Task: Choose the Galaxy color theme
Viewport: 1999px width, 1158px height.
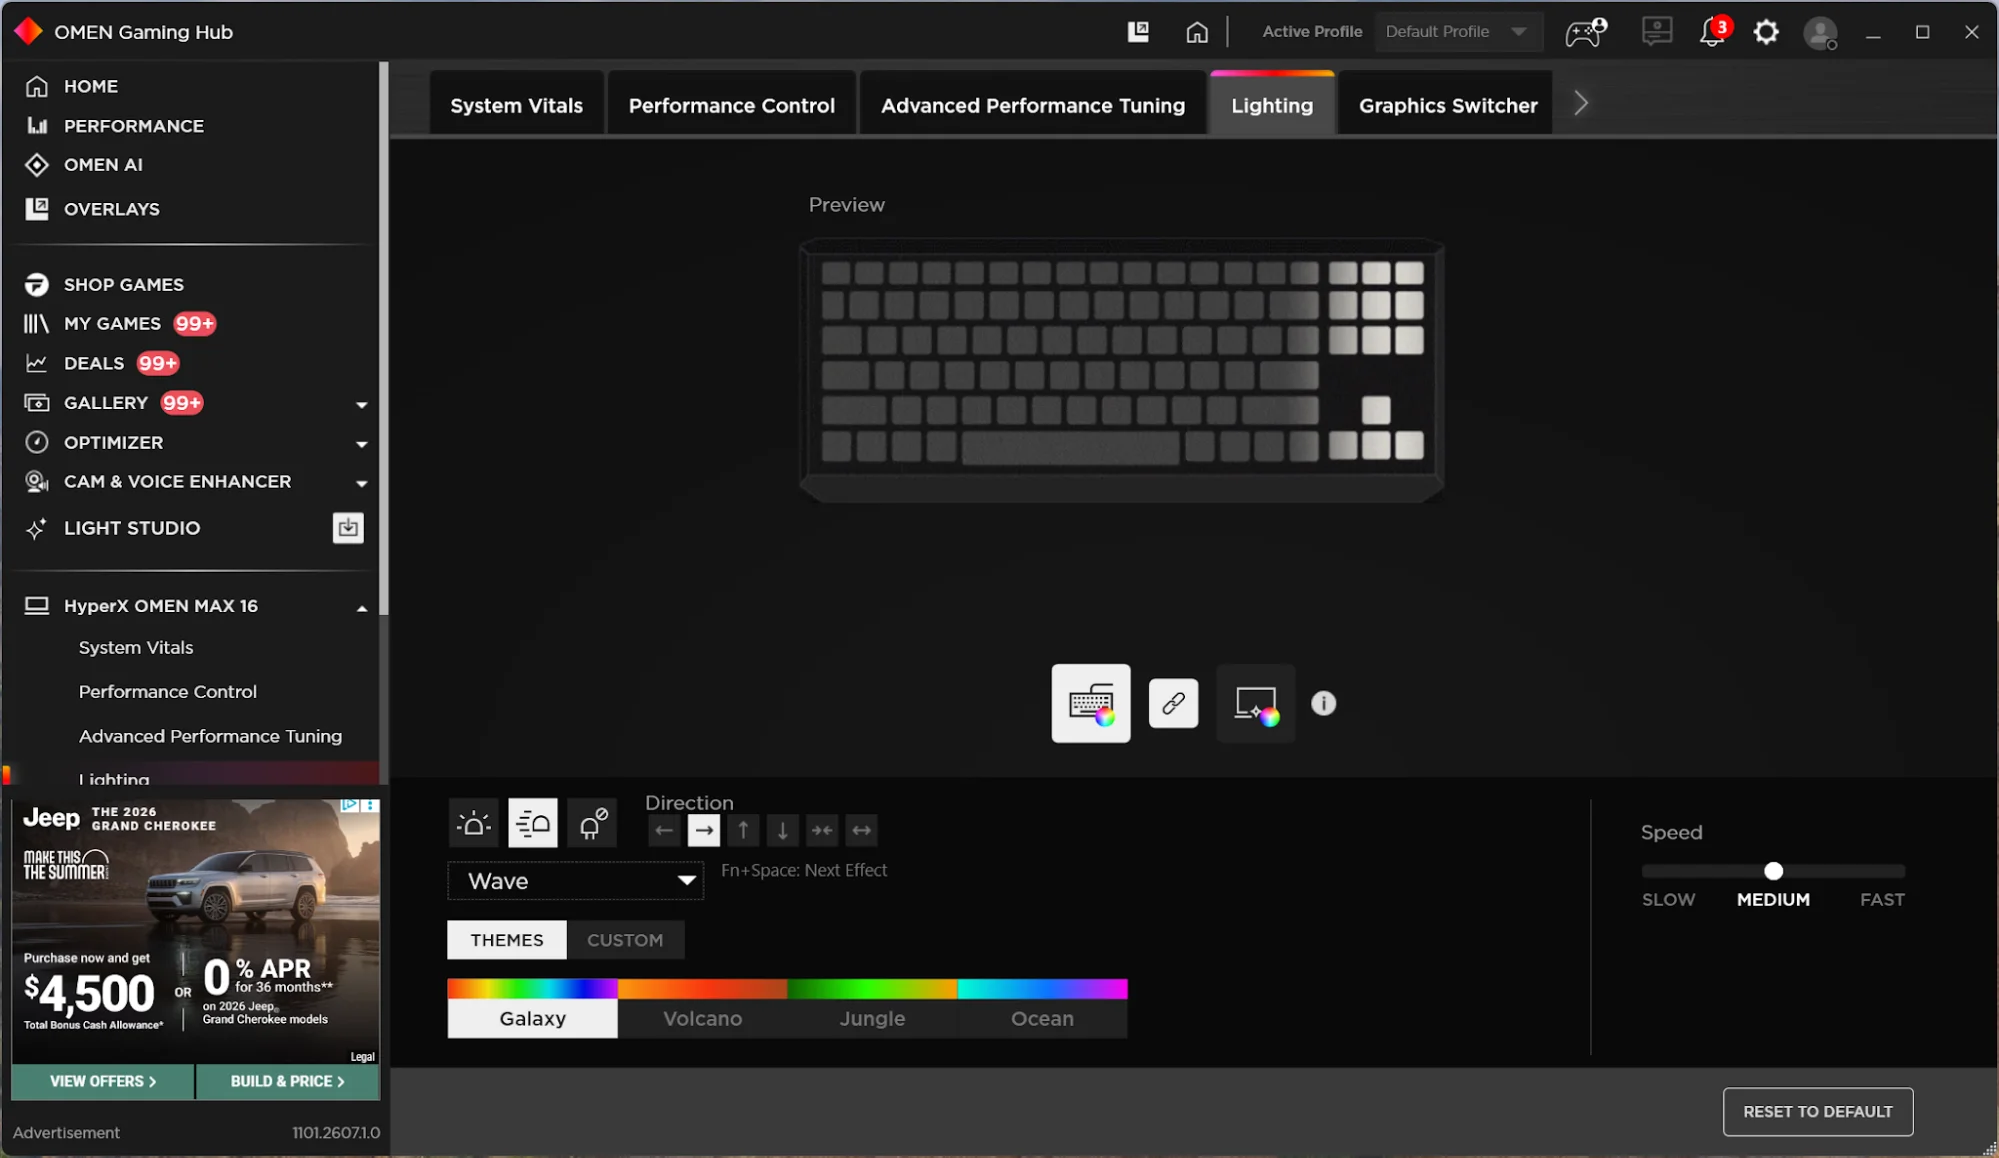Action: tap(532, 1008)
